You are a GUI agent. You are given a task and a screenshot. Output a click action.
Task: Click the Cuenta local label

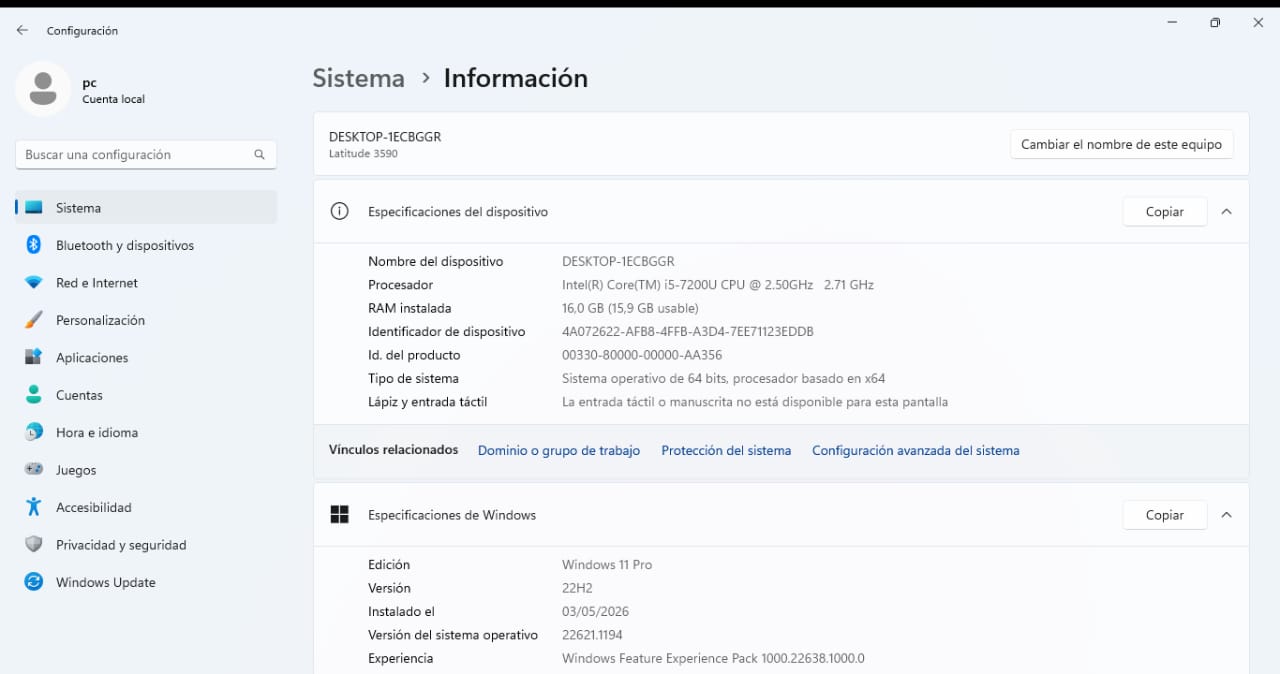pos(114,99)
